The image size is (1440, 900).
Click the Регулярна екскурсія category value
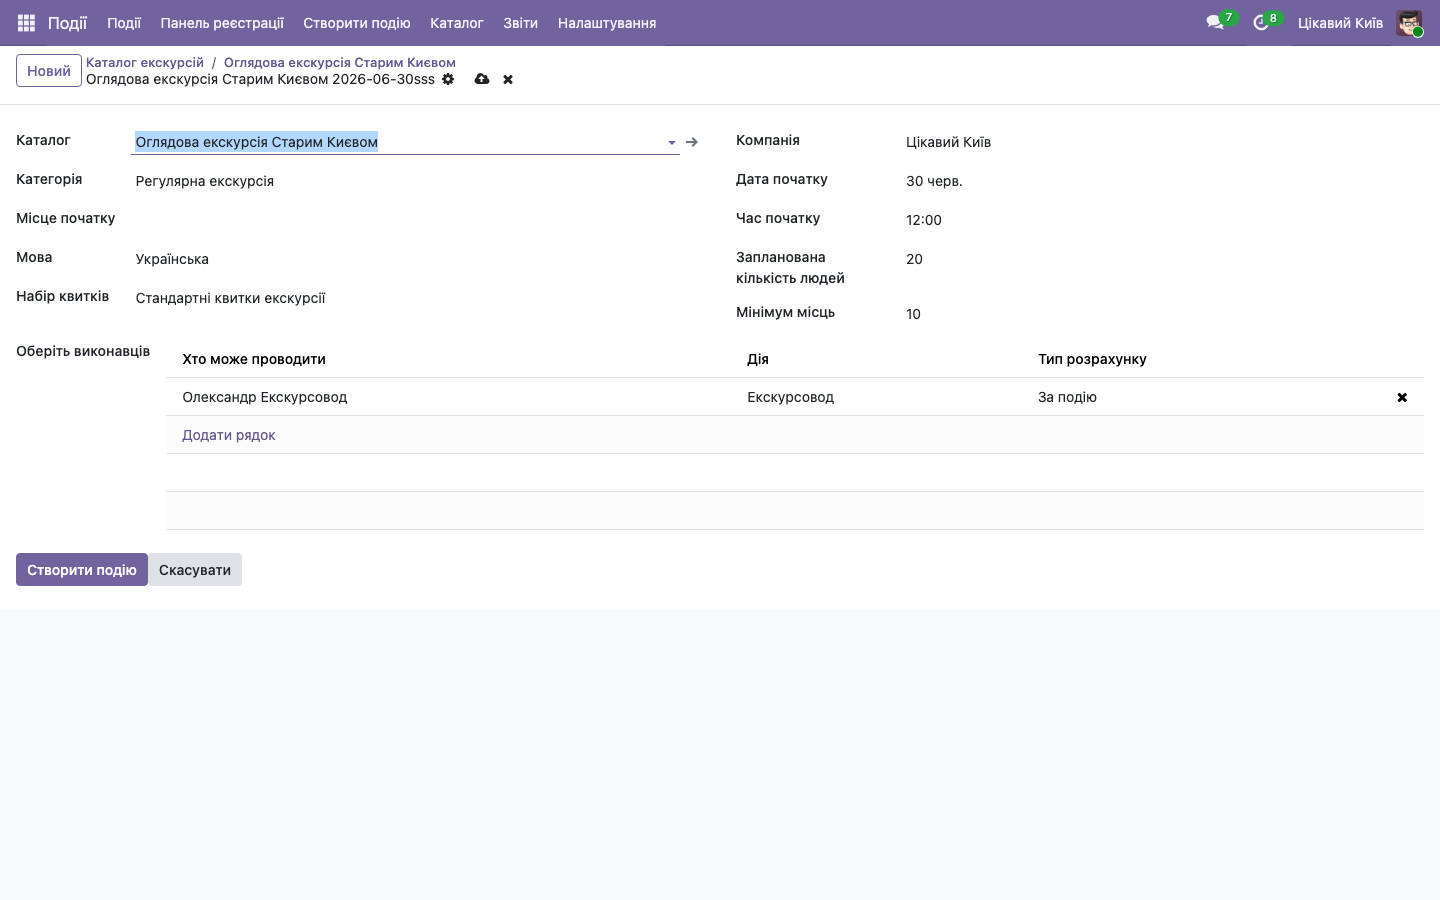[x=205, y=181]
